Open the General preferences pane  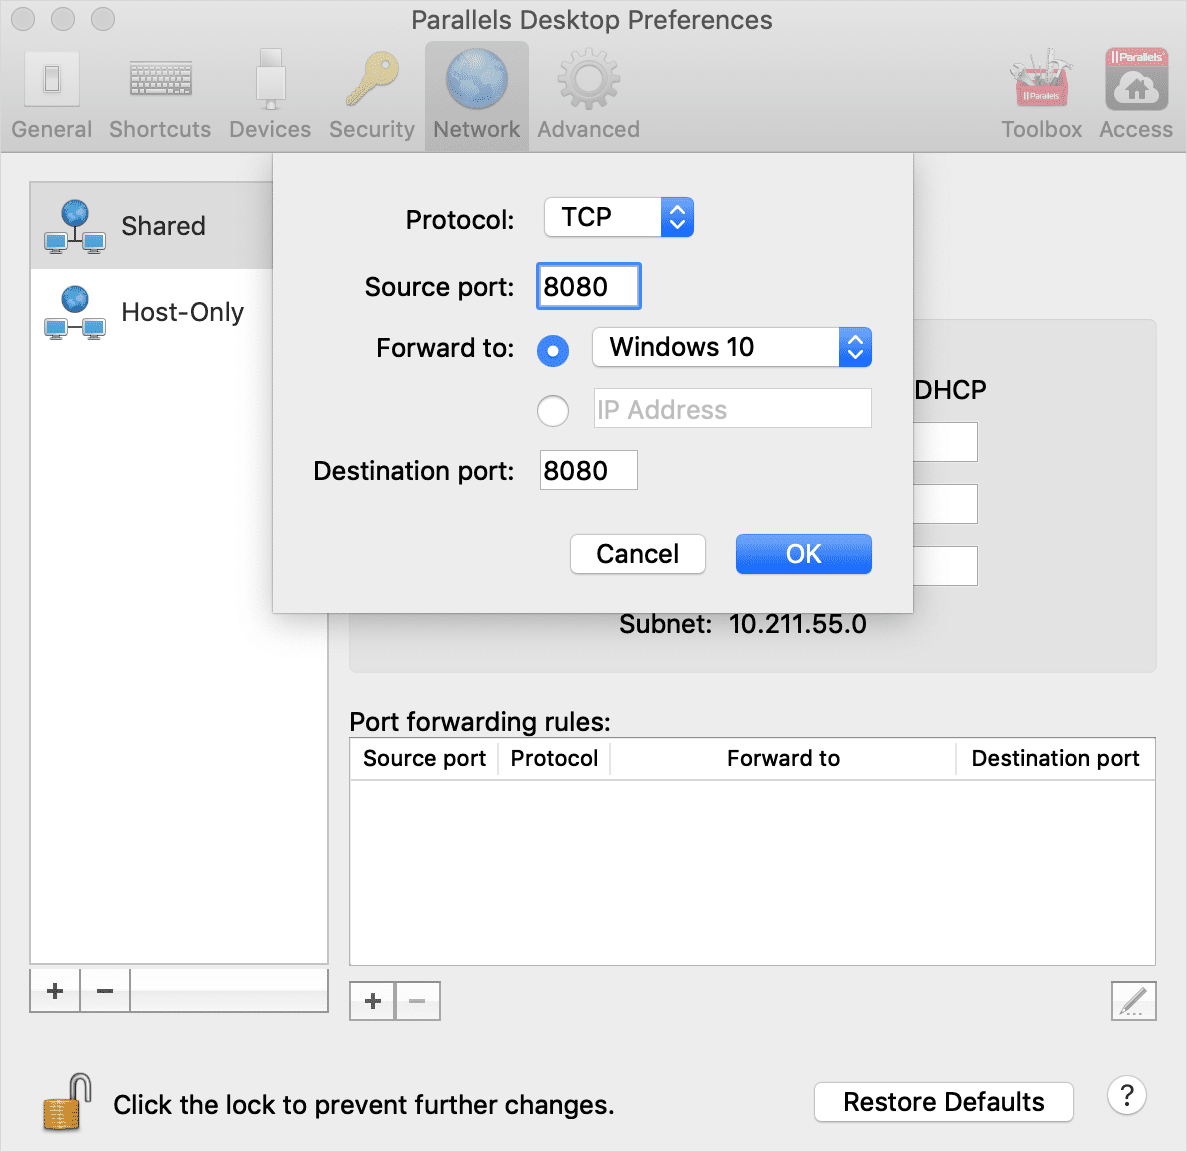click(51, 95)
